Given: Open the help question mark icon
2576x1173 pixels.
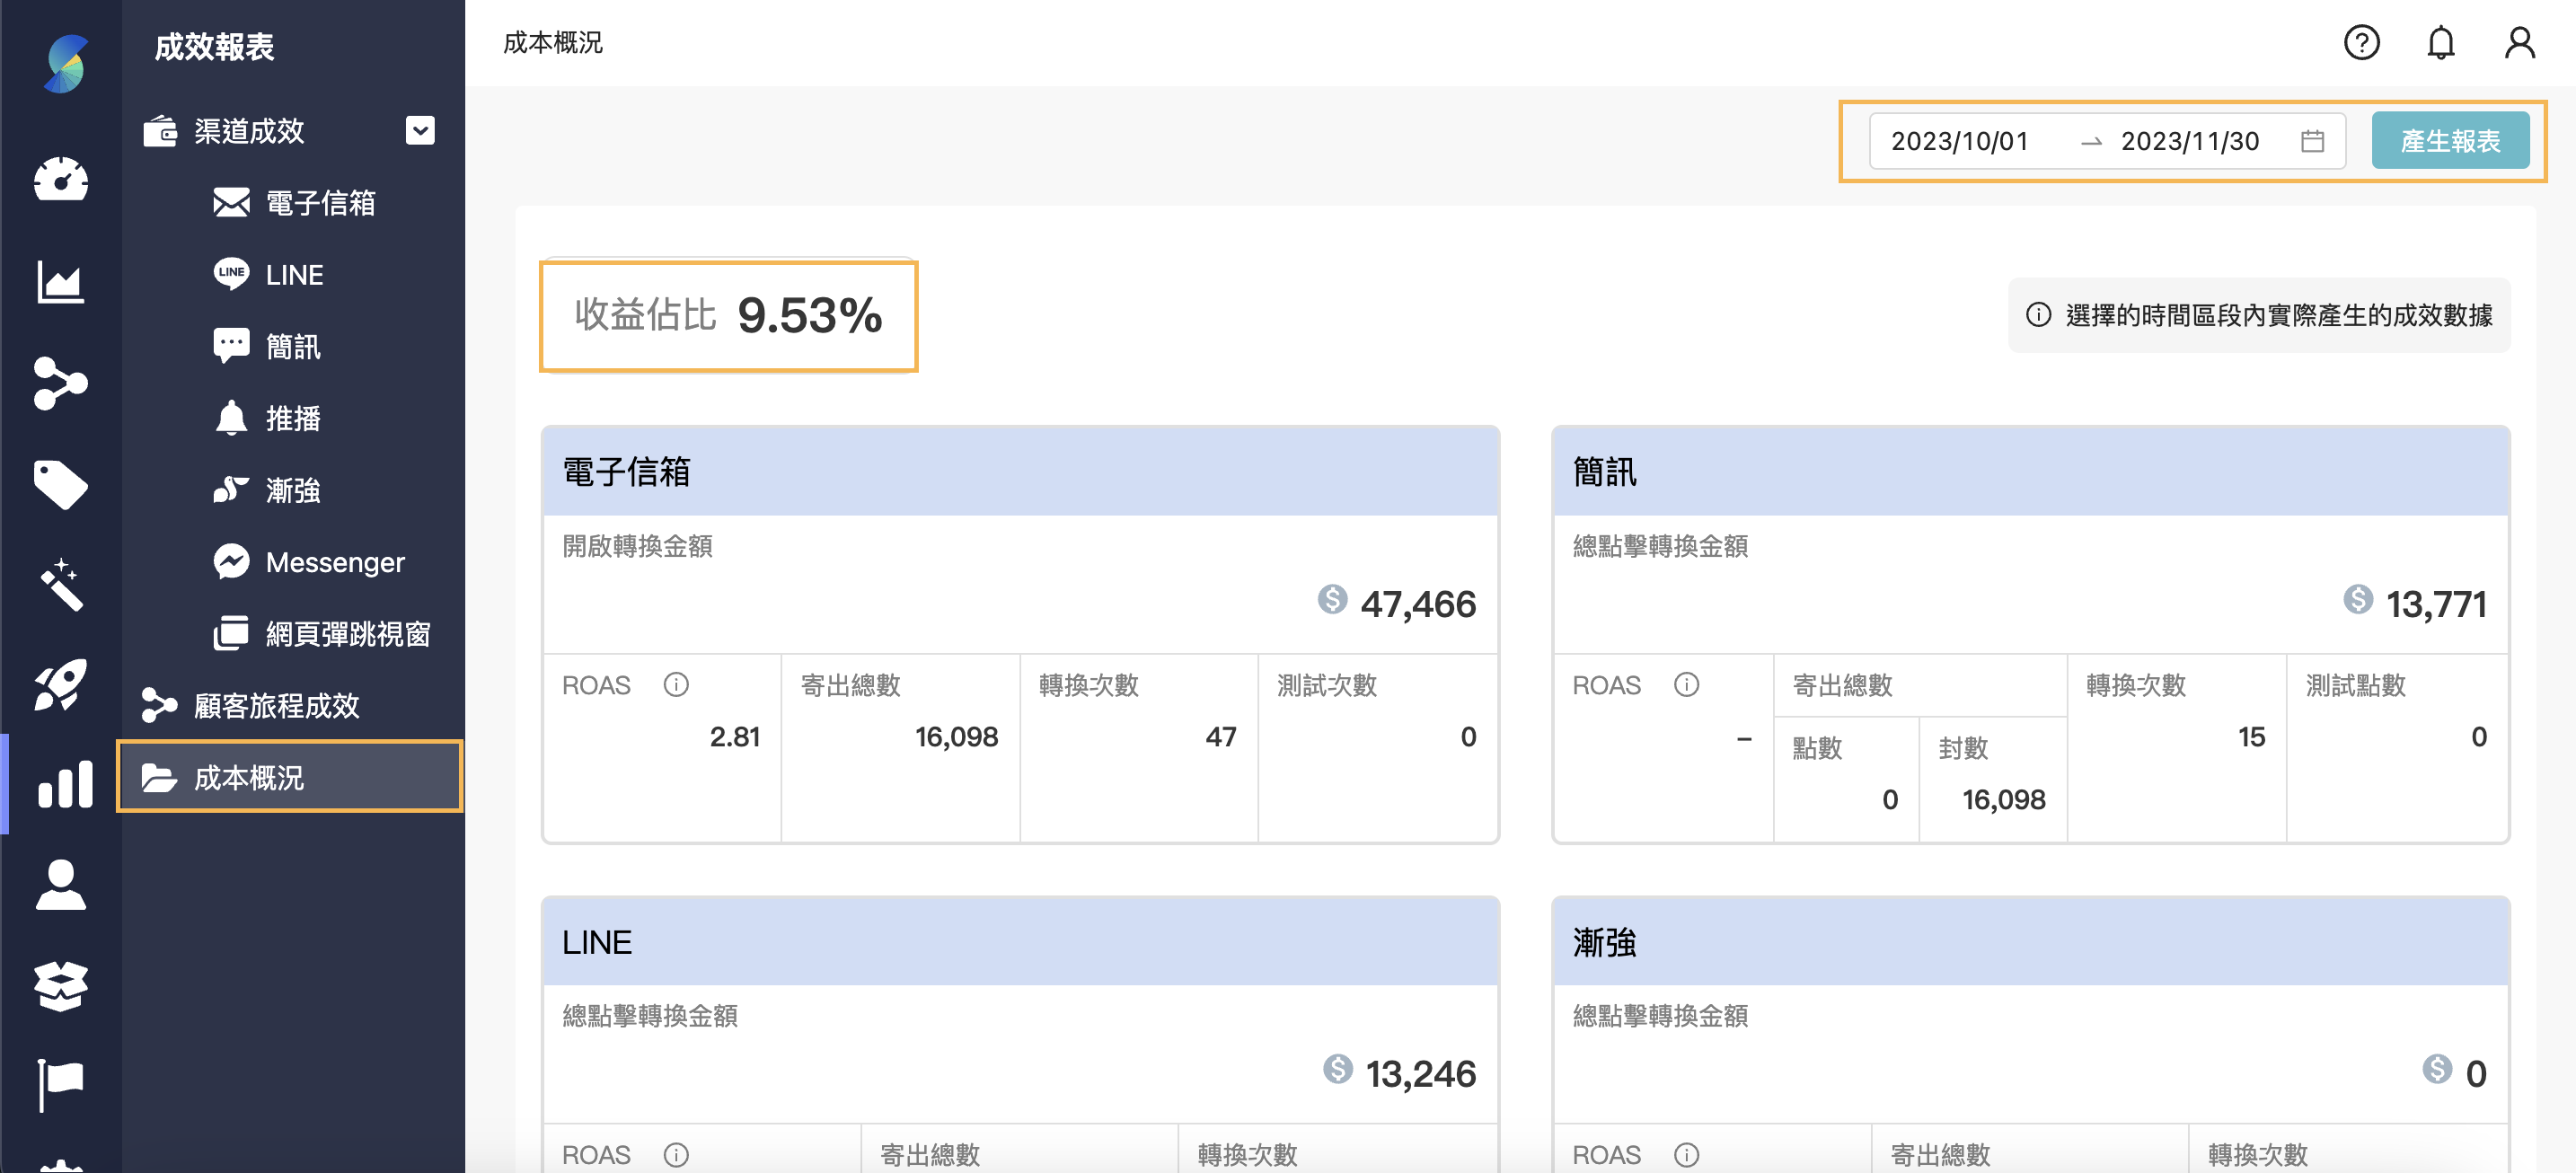Looking at the screenshot, I should pyautogui.click(x=2361, y=42).
